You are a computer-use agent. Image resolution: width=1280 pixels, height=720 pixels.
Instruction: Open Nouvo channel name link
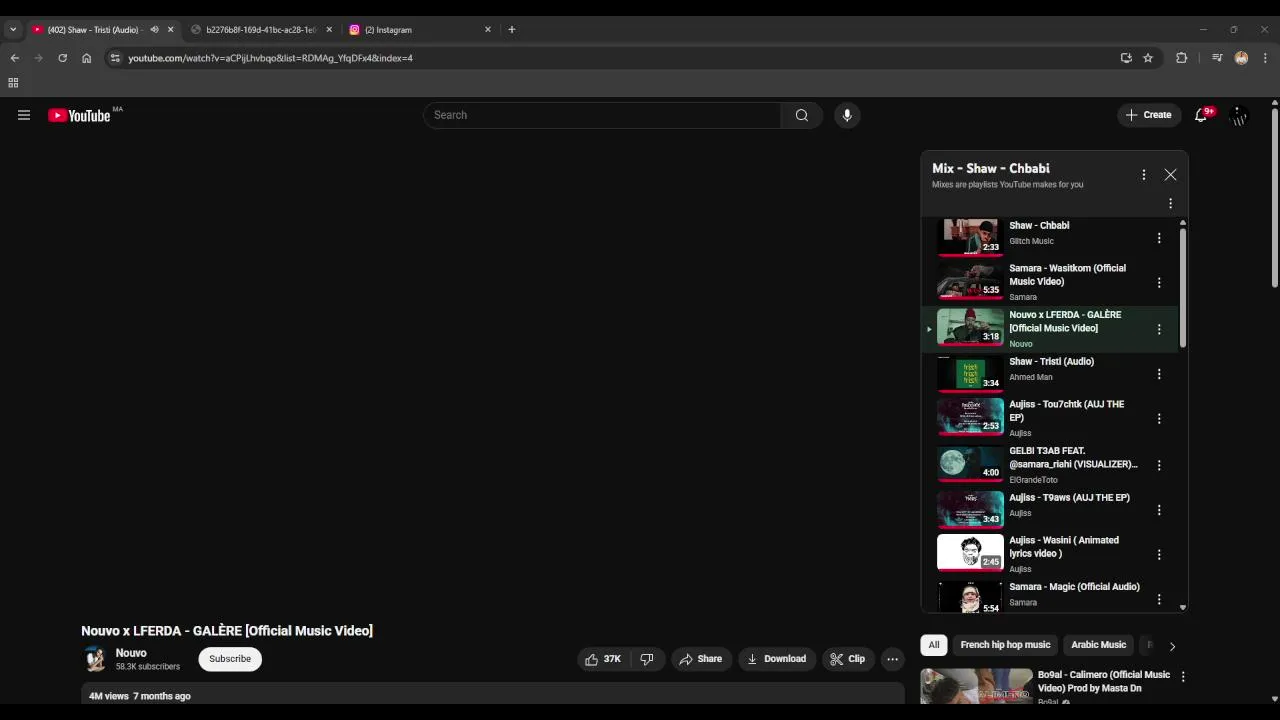click(x=131, y=653)
